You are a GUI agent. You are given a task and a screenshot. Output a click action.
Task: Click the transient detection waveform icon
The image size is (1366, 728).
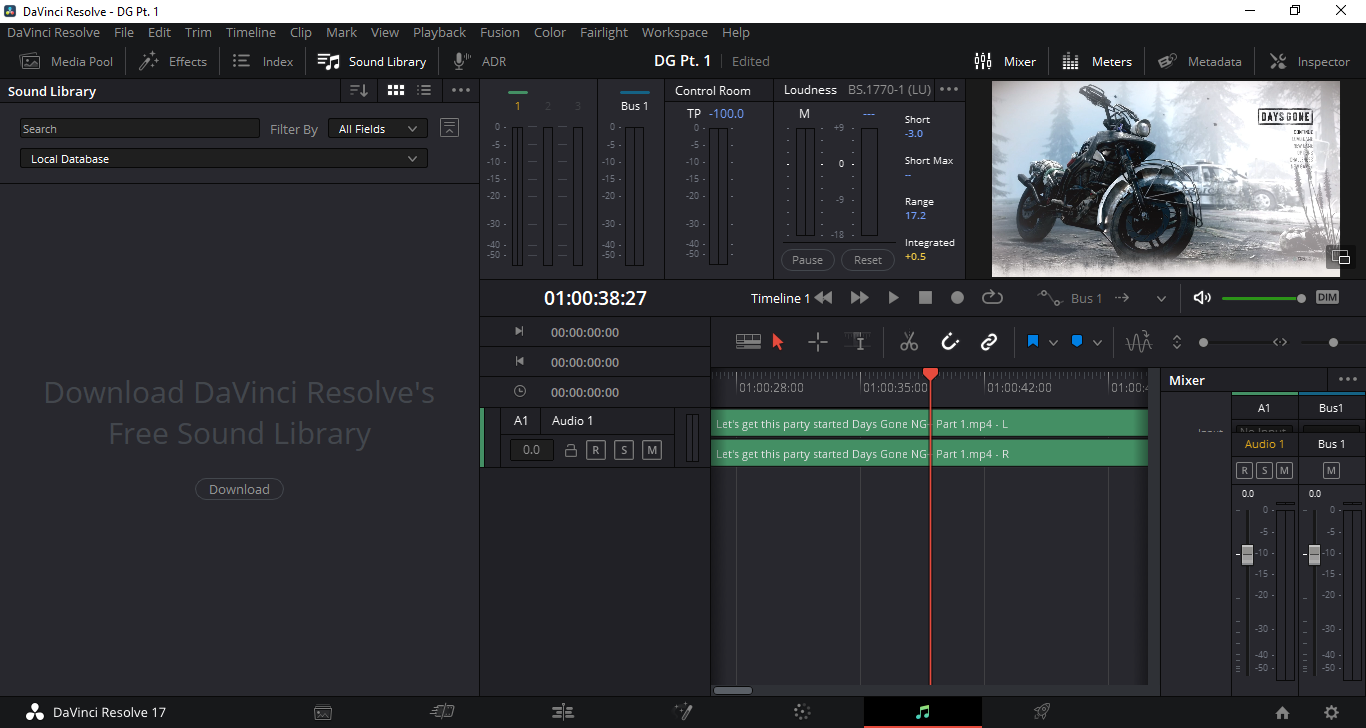pyautogui.click(x=1139, y=342)
